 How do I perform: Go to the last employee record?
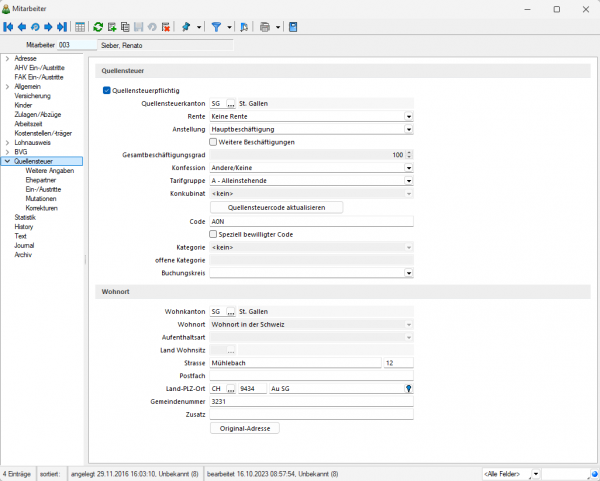pos(62,27)
